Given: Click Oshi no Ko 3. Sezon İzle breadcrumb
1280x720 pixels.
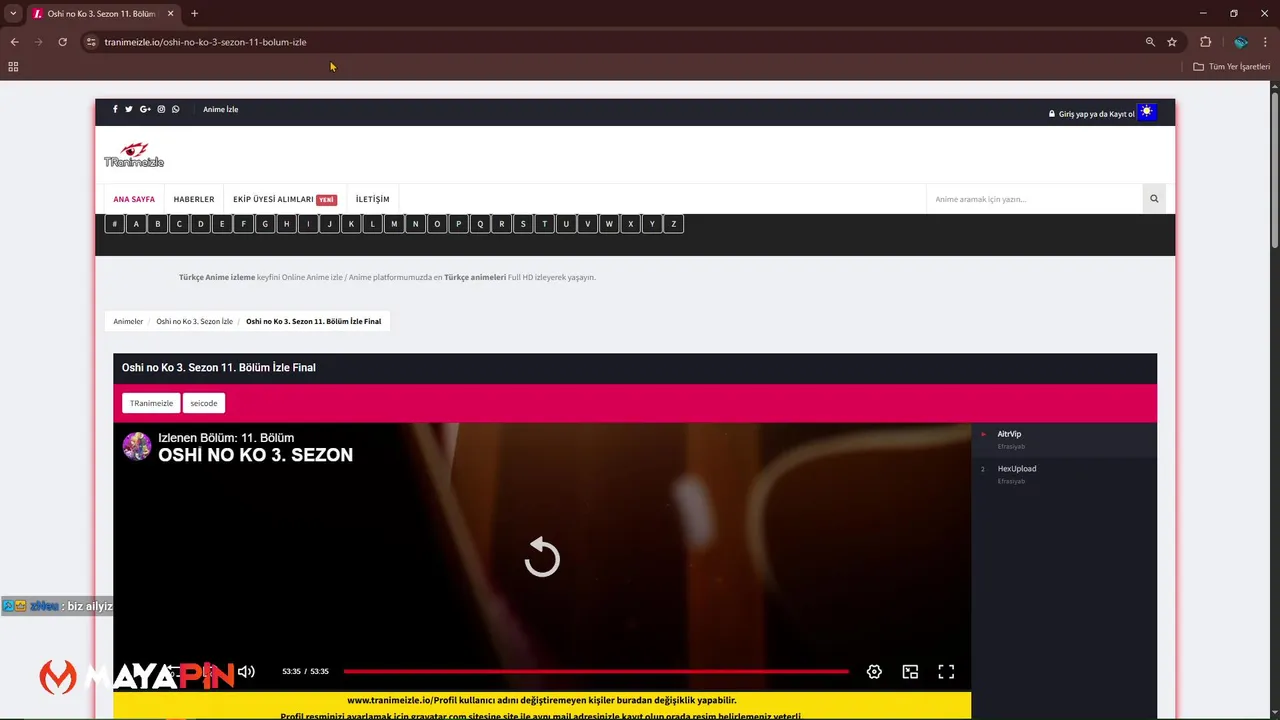Looking at the screenshot, I should point(195,321).
